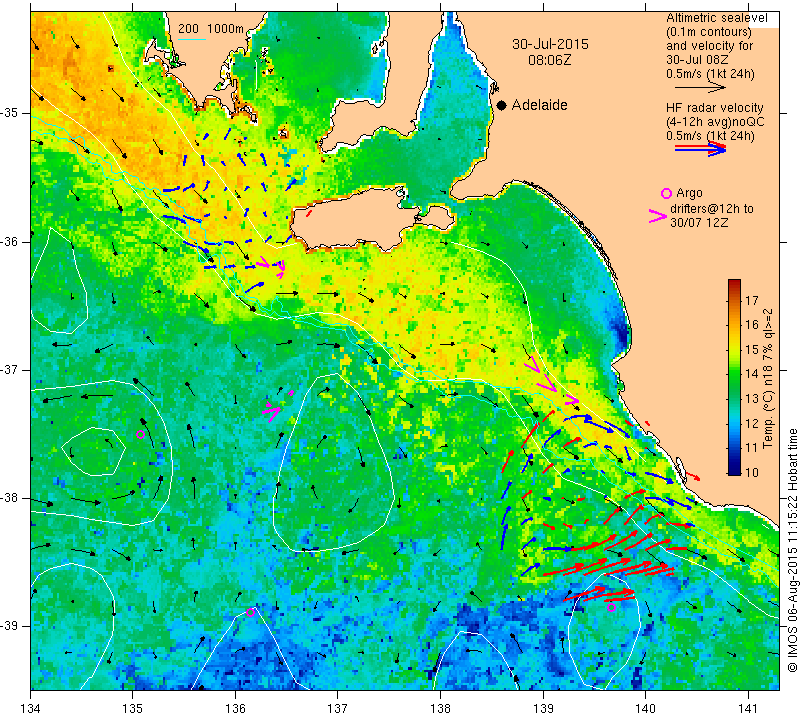Click the -37 latitude axis label
The width and height of the screenshot is (800, 720).
11,370
